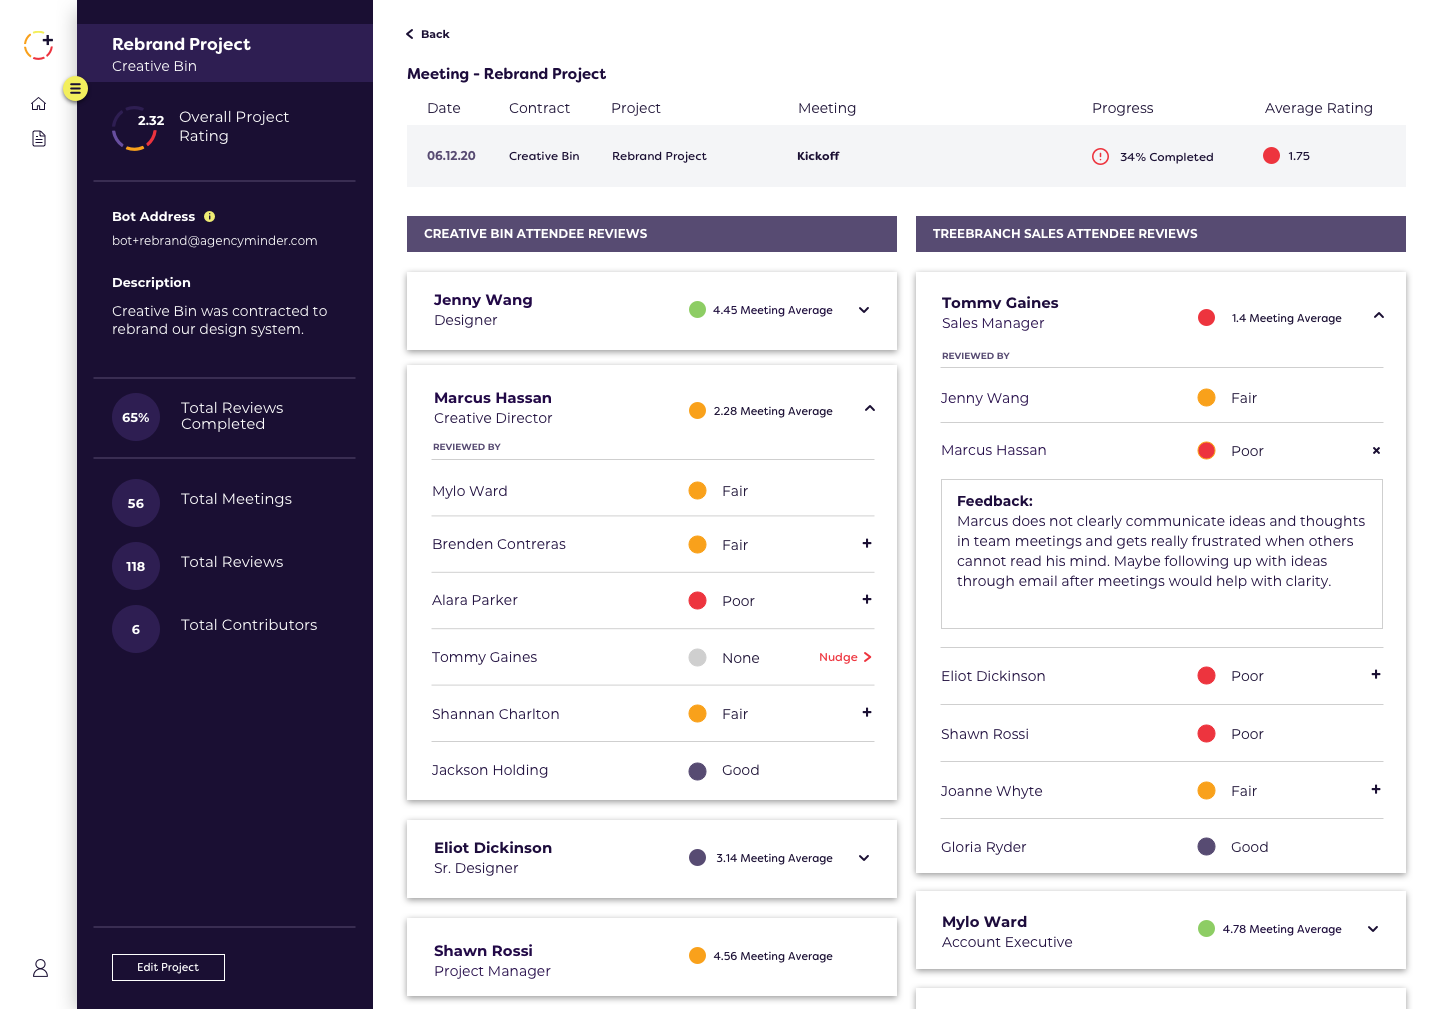This screenshot has width=1440, height=1009.
Task: Click the Edit Project button
Action: tap(168, 967)
